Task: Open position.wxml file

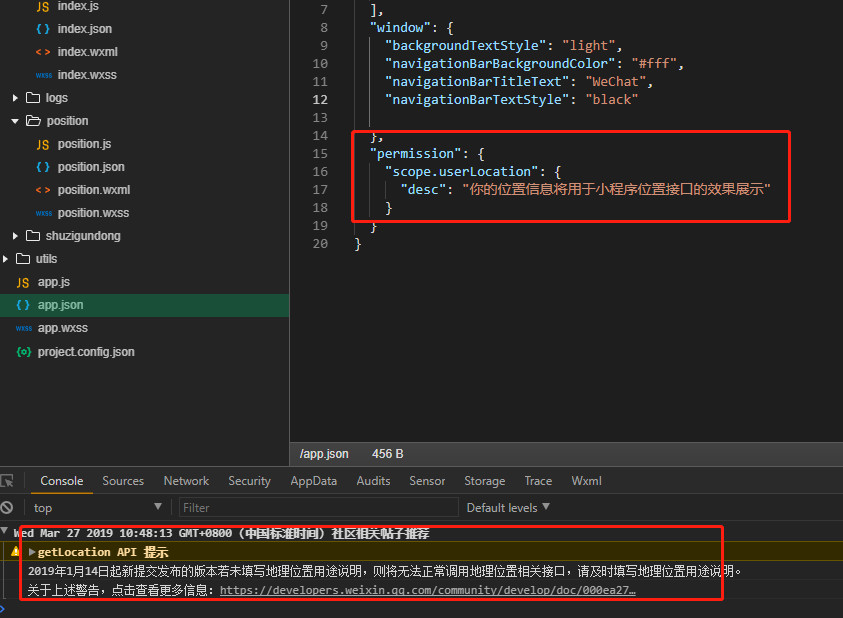Action: (94, 190)
